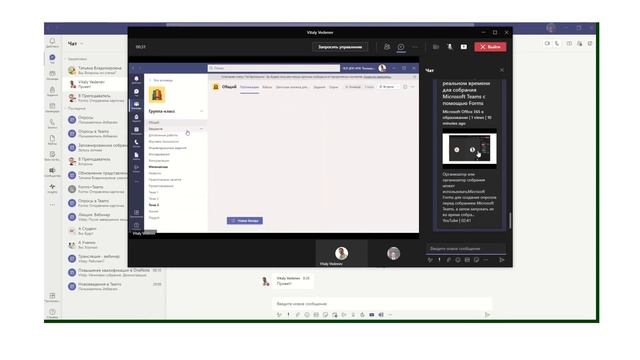Toggle camera in meeting toolbar

pyautogui.click(x=436, y=47)
